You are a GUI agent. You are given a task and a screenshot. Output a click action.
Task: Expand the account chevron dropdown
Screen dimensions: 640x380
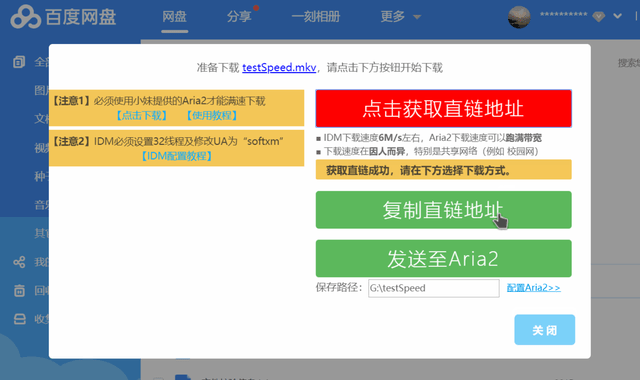[617, 16]
